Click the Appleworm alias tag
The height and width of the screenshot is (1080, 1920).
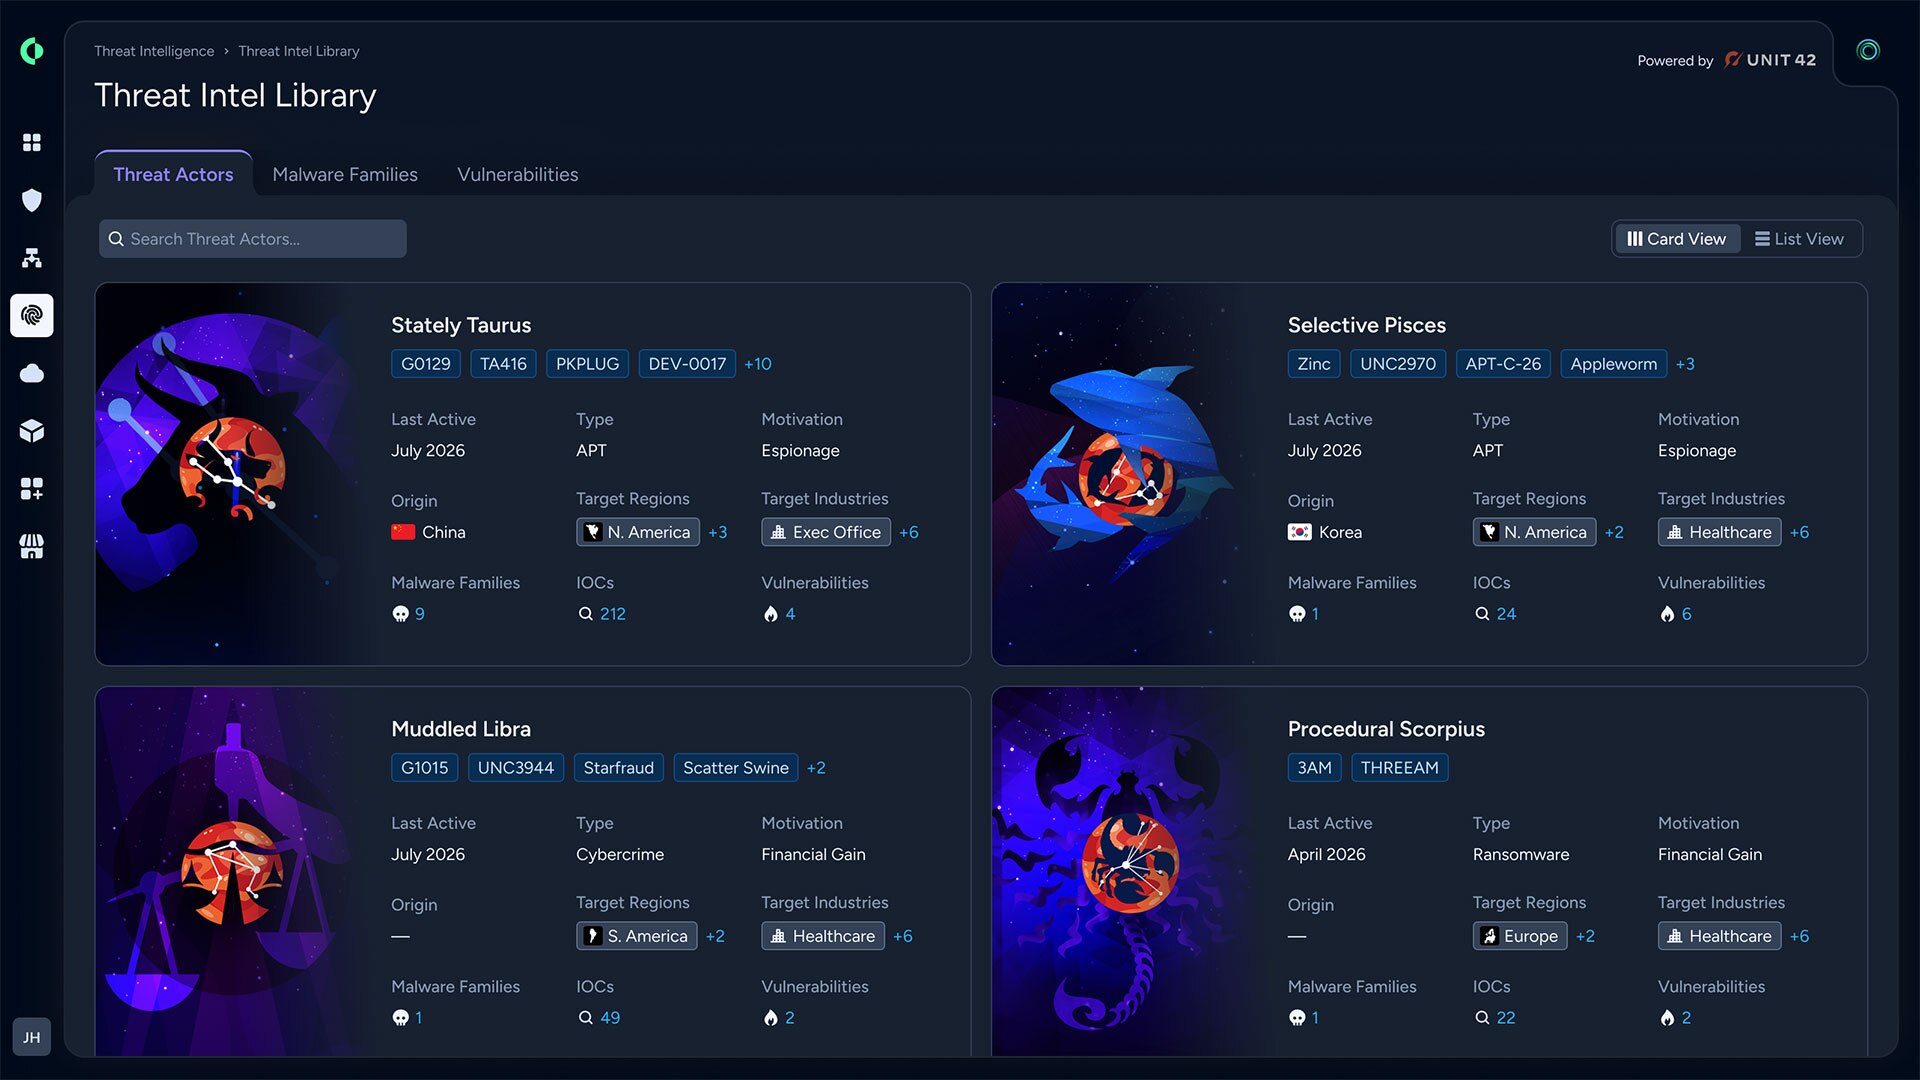click(1613, 364)
